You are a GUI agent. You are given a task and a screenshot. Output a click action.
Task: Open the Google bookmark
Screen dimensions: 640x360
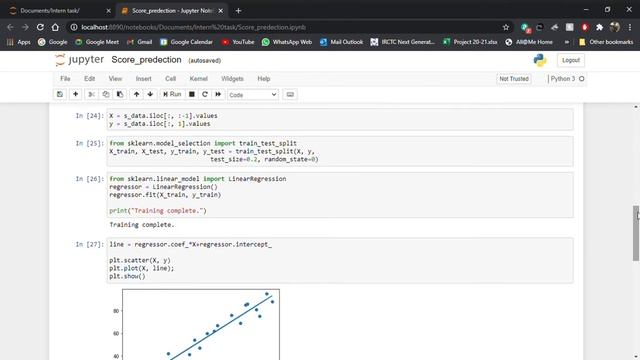click(53, 42)
